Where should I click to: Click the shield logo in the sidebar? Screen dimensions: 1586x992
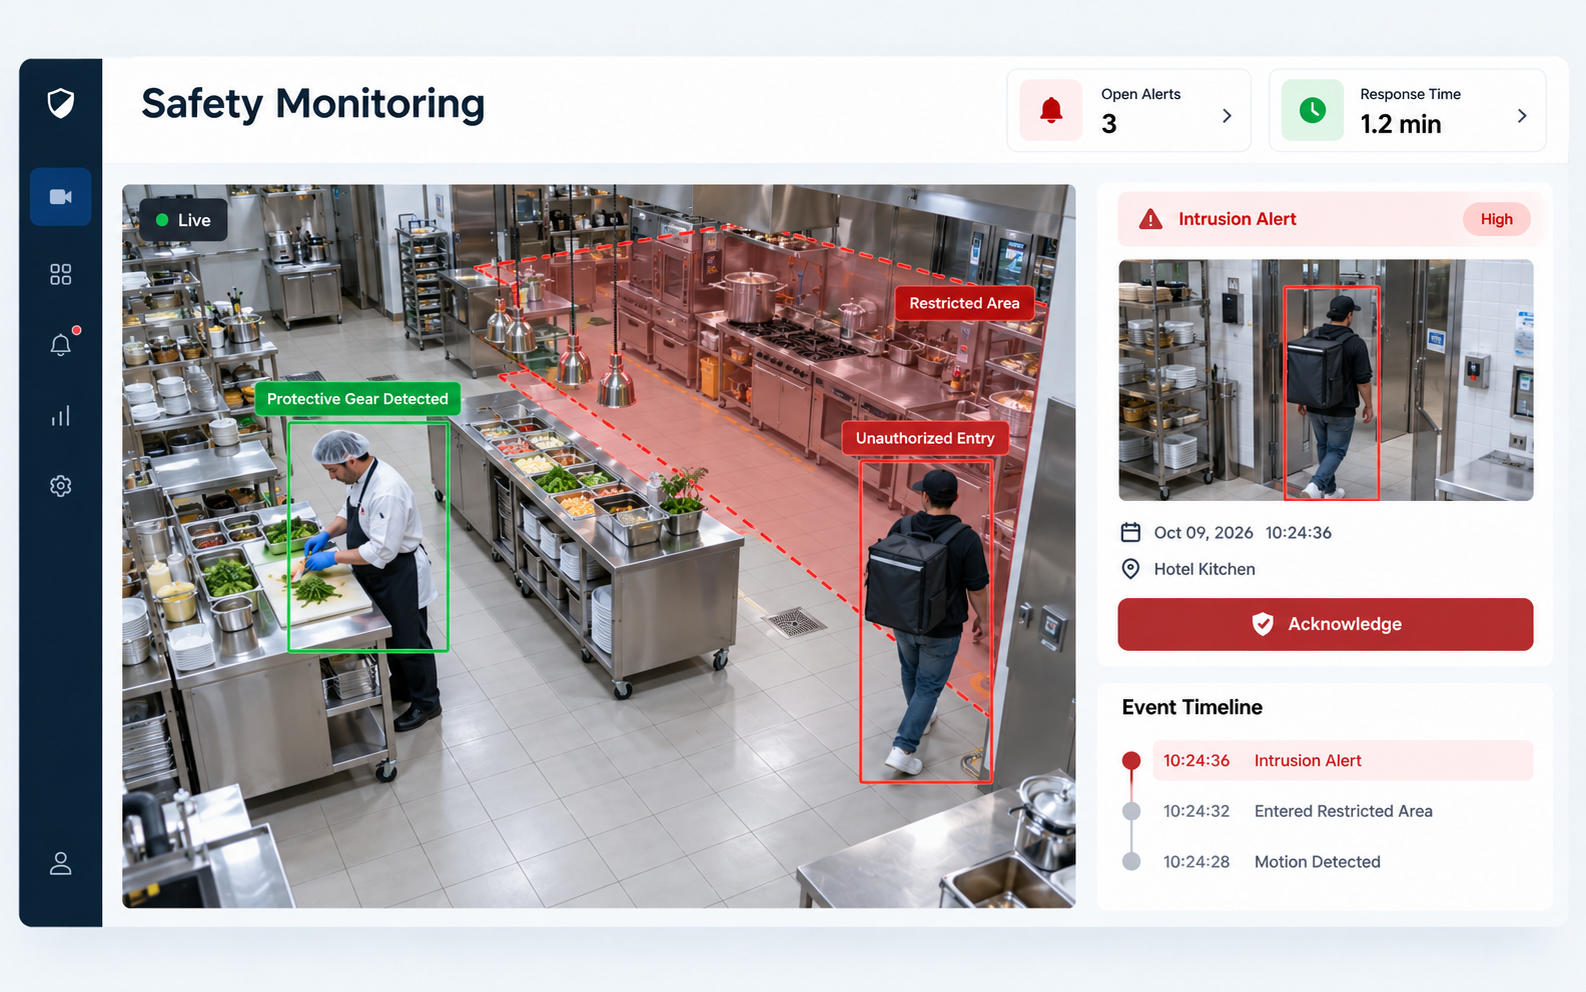[x=61, y=103]
